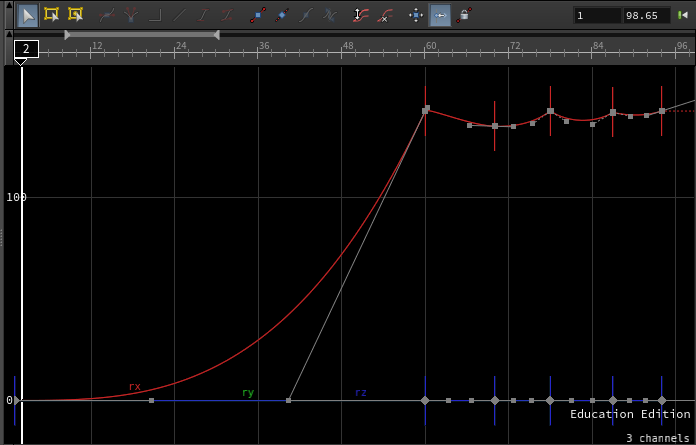The height and width of the screenshot is (445, 696).
Task: Collapse the range bar using its left arrow
Action: (x=9, y=34)
